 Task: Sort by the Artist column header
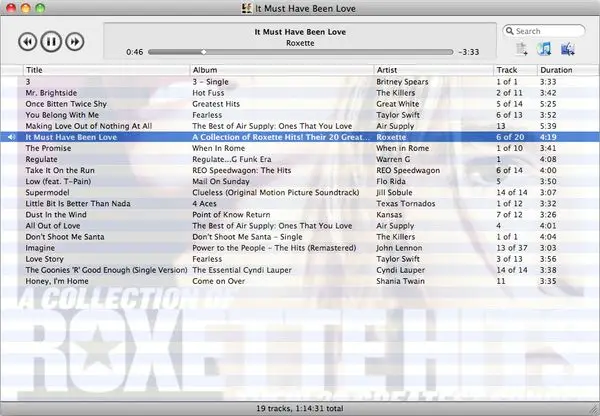coord(434,70)
